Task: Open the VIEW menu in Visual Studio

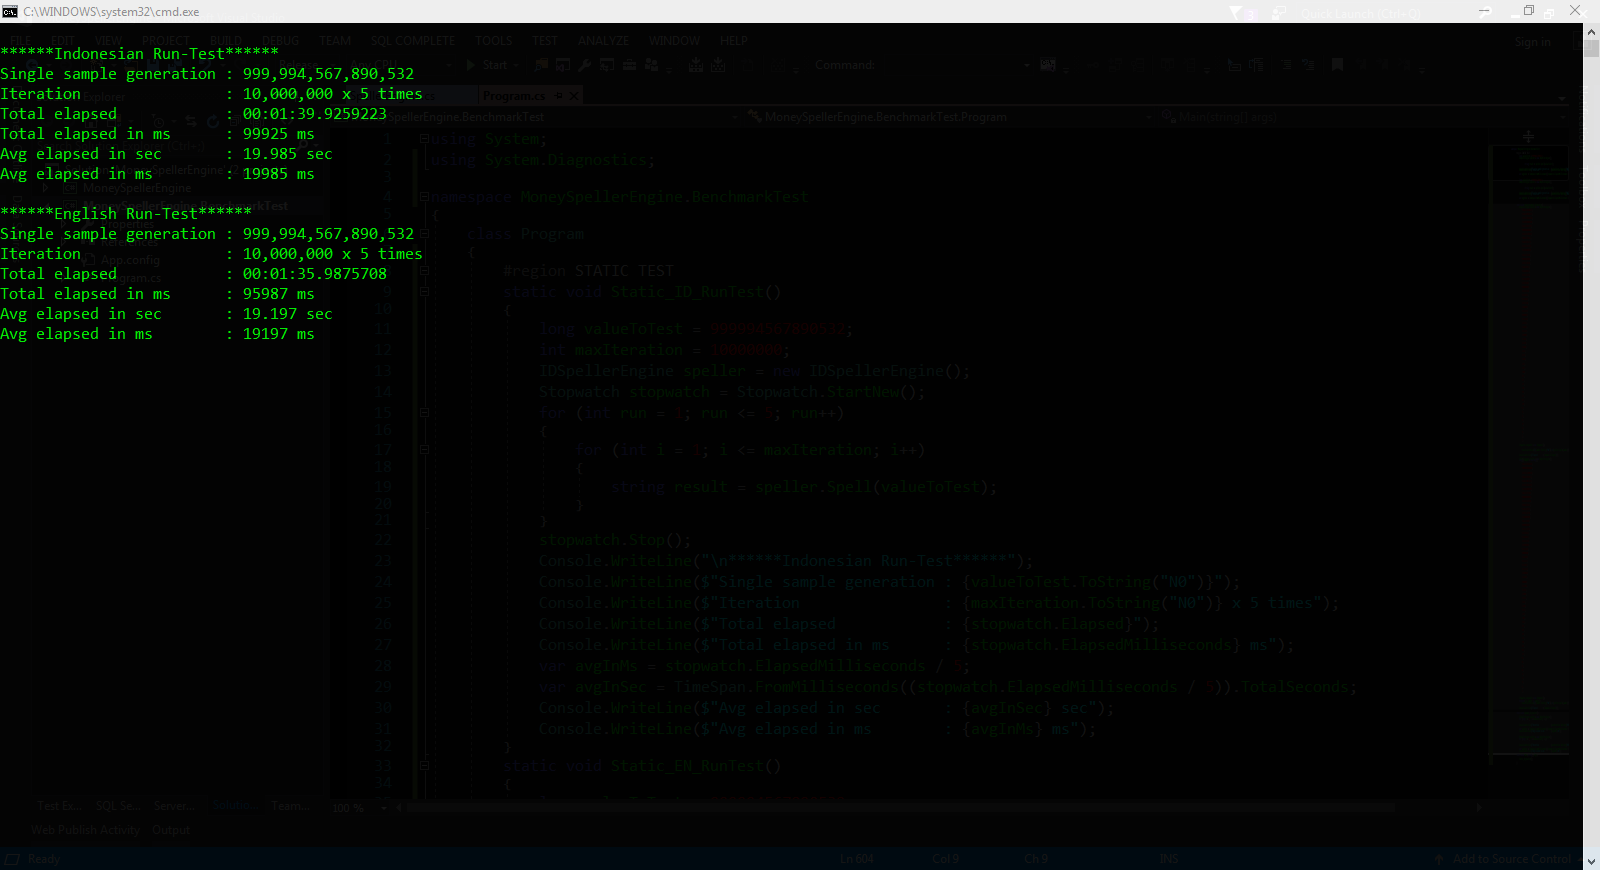Action: click(x=109, y=41)
